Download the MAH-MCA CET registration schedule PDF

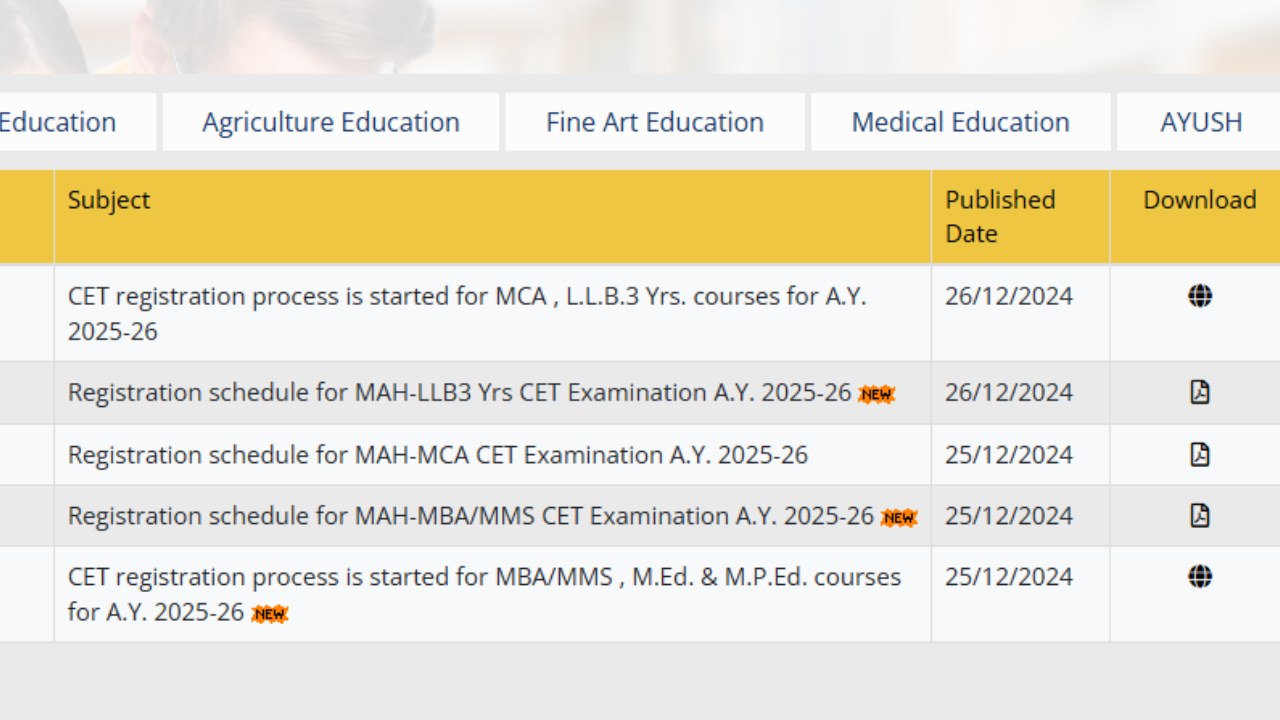1200,454
